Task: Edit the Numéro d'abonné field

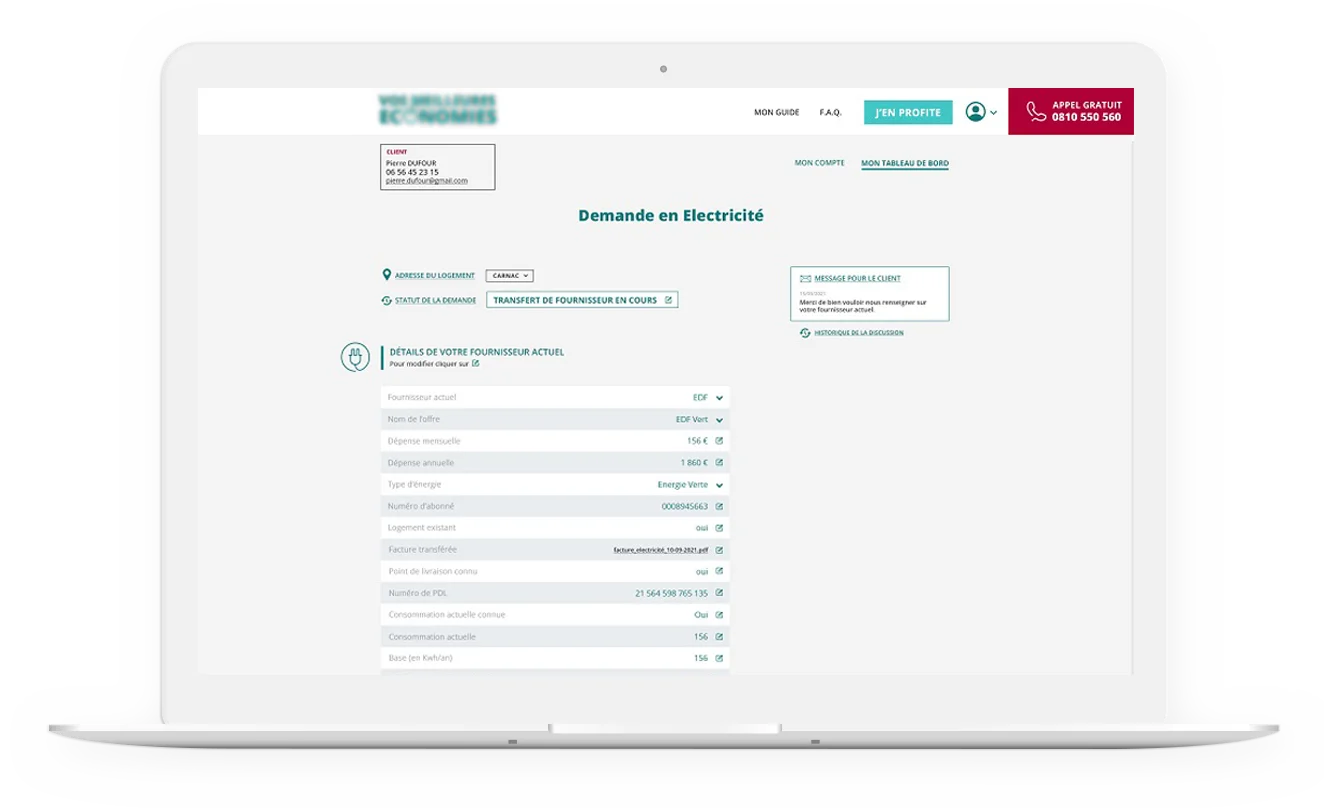Action: pos(719,506)
